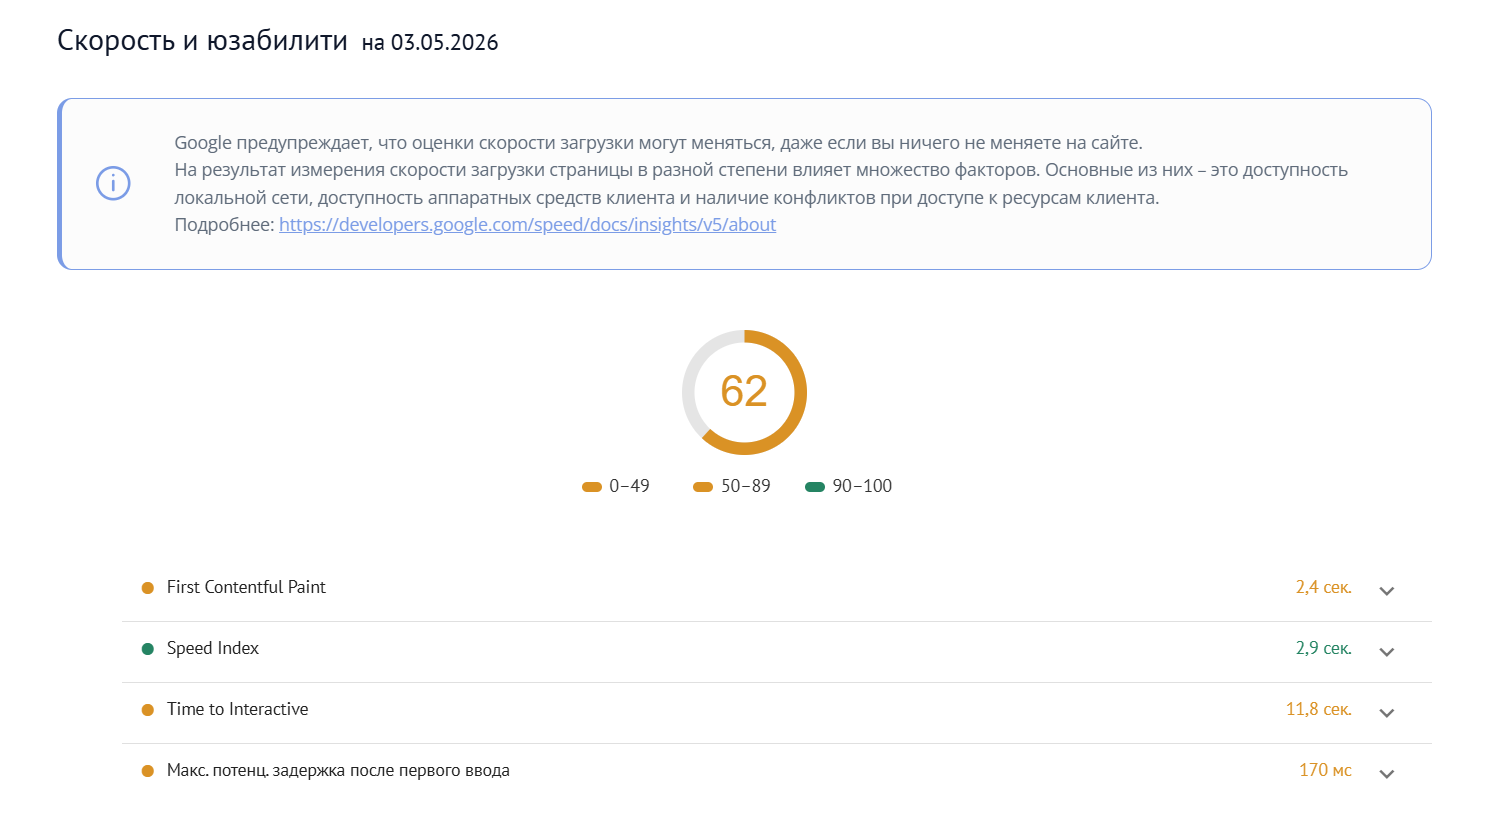Click the green Speed Index status dot
1492x824 pixels.
point(148,649)
